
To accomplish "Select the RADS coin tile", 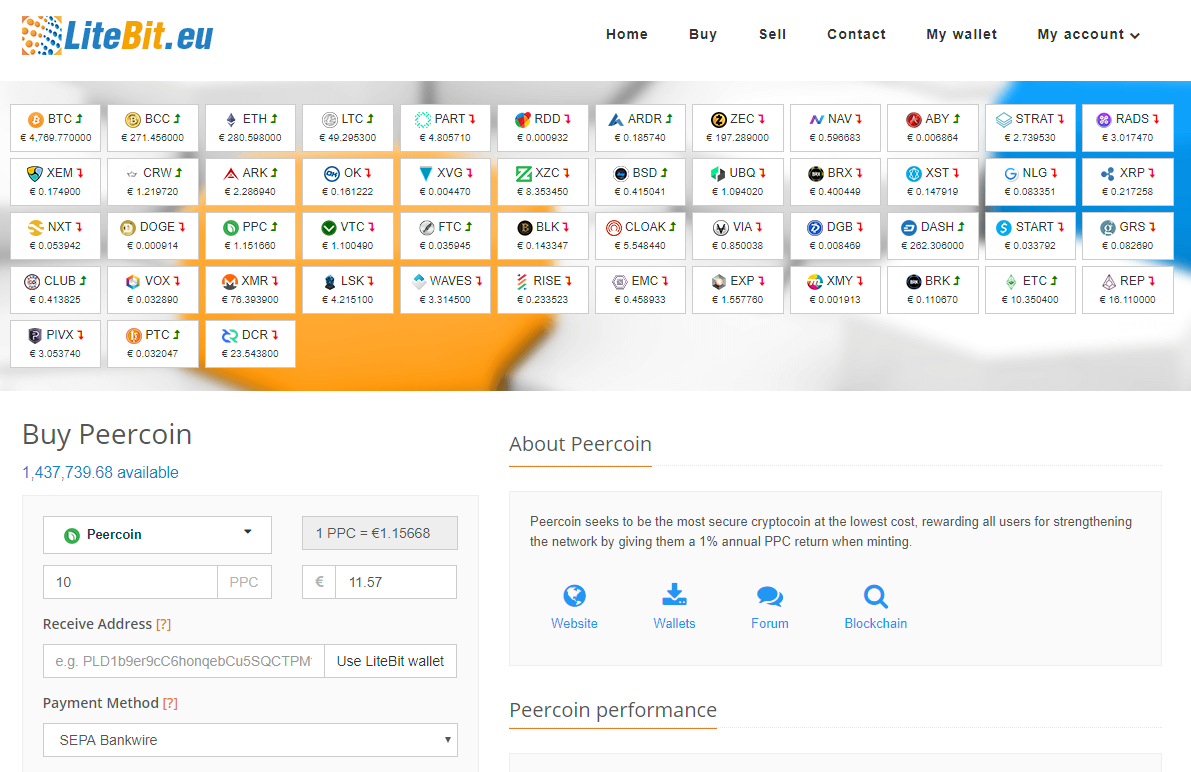I will coord(1128,128).
